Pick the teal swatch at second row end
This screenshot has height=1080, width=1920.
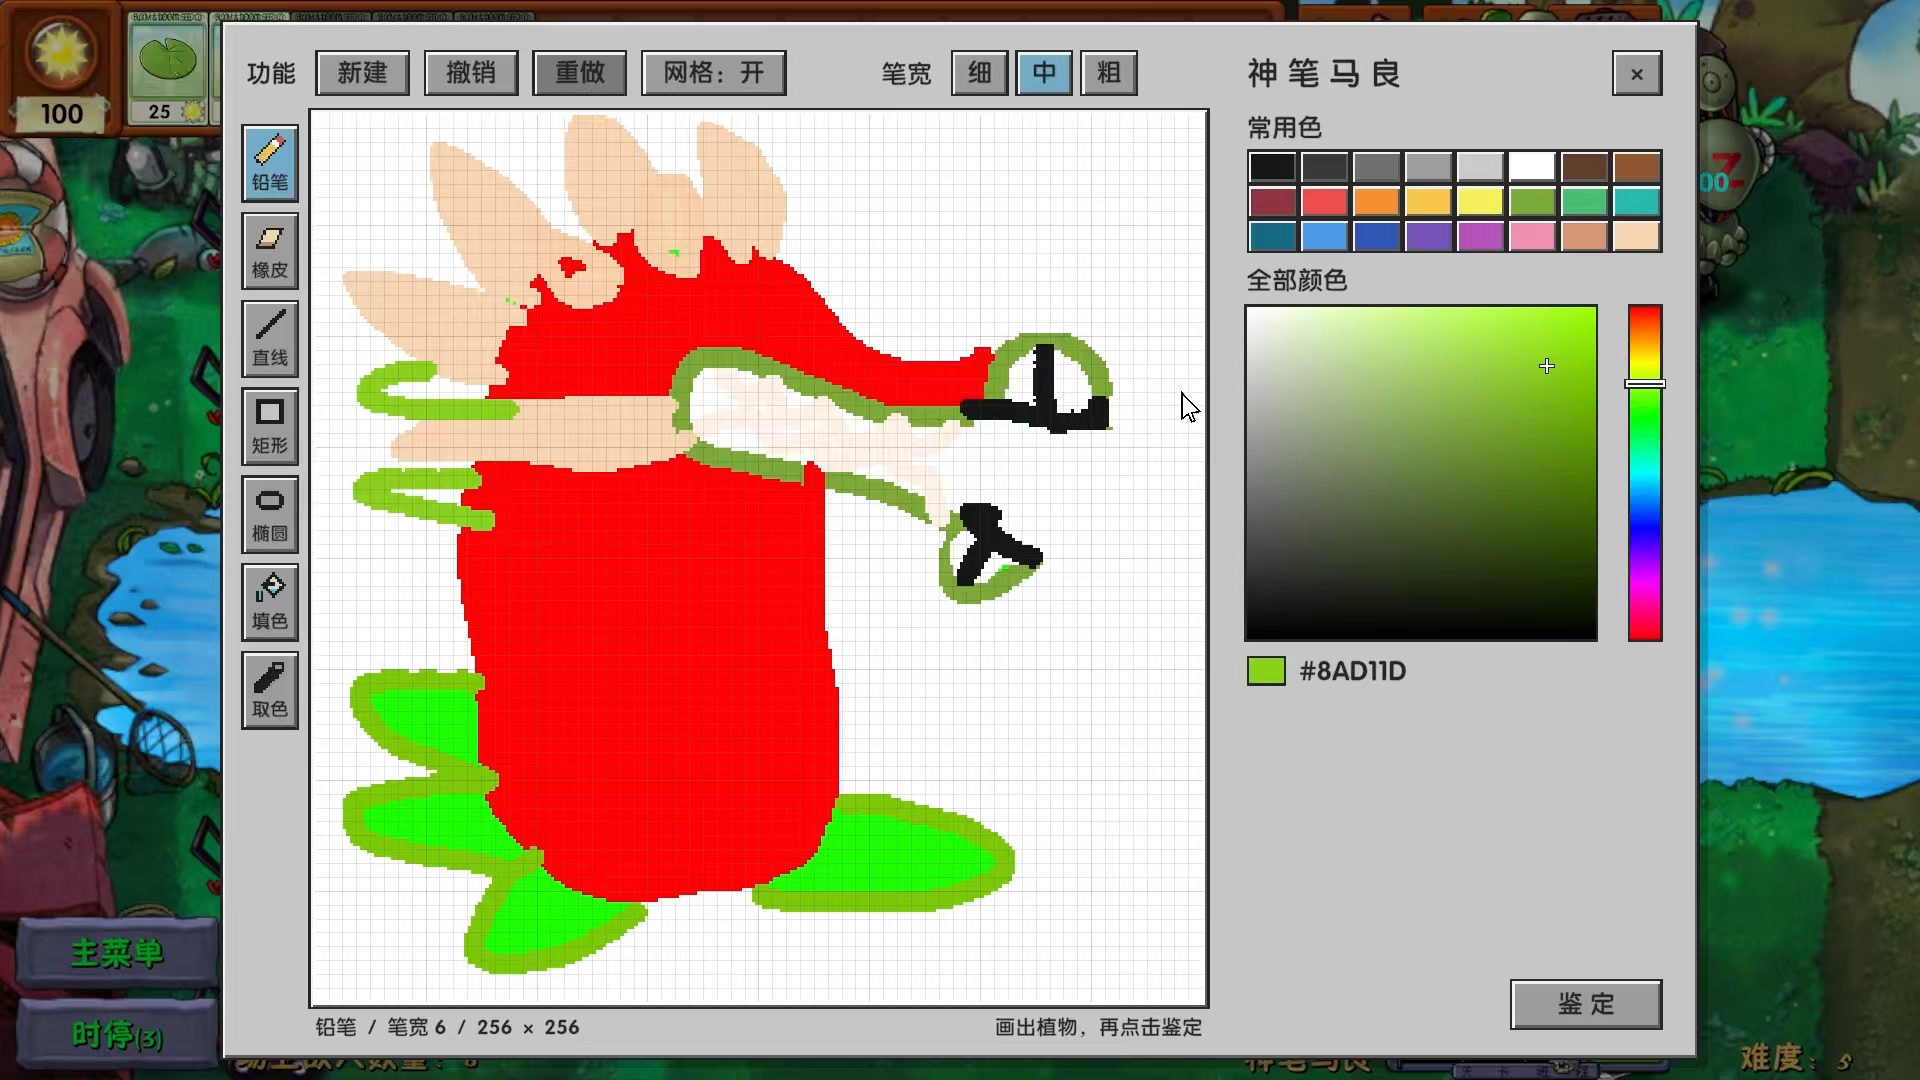tap(1636, 202)
